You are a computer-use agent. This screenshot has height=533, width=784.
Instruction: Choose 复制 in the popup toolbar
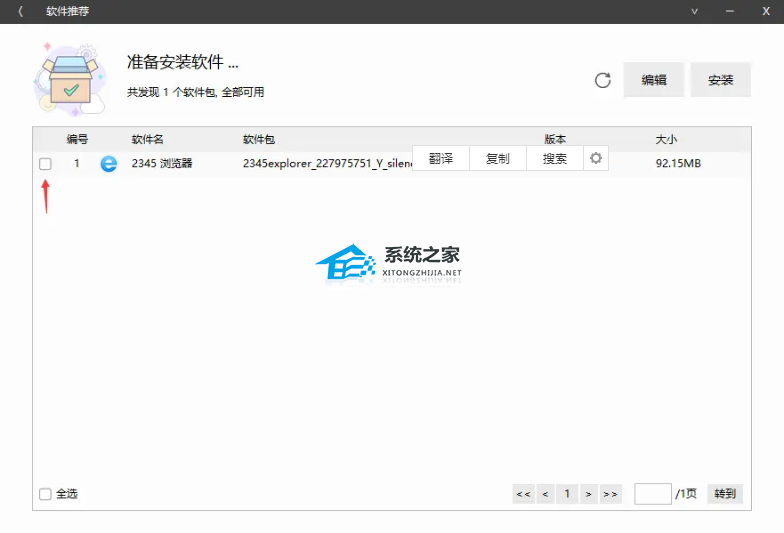point(498,158)
